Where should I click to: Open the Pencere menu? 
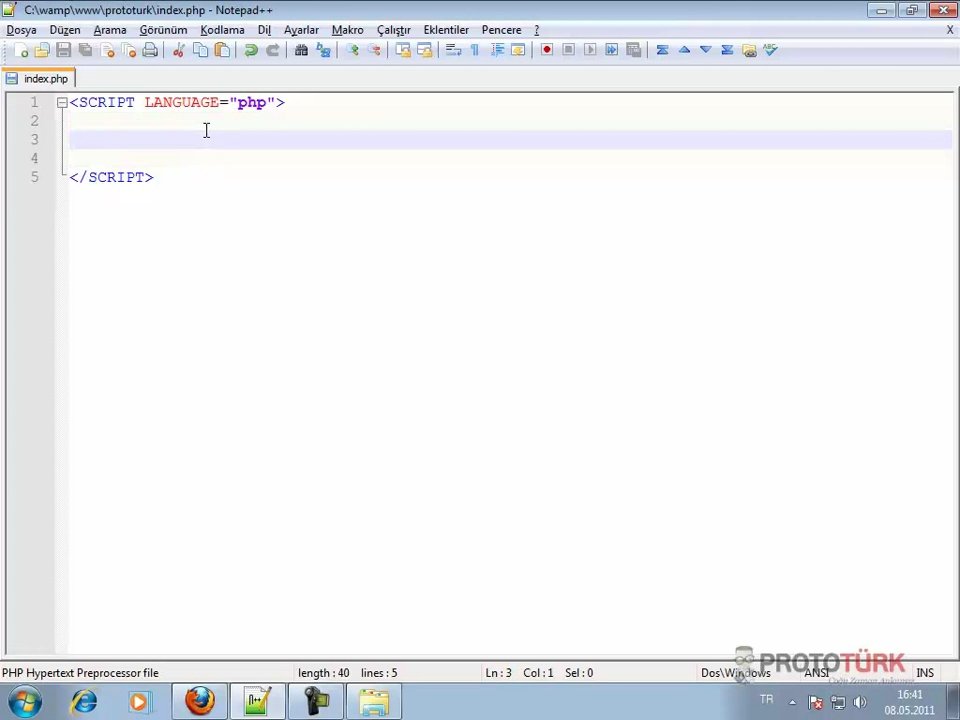point(501,30)
